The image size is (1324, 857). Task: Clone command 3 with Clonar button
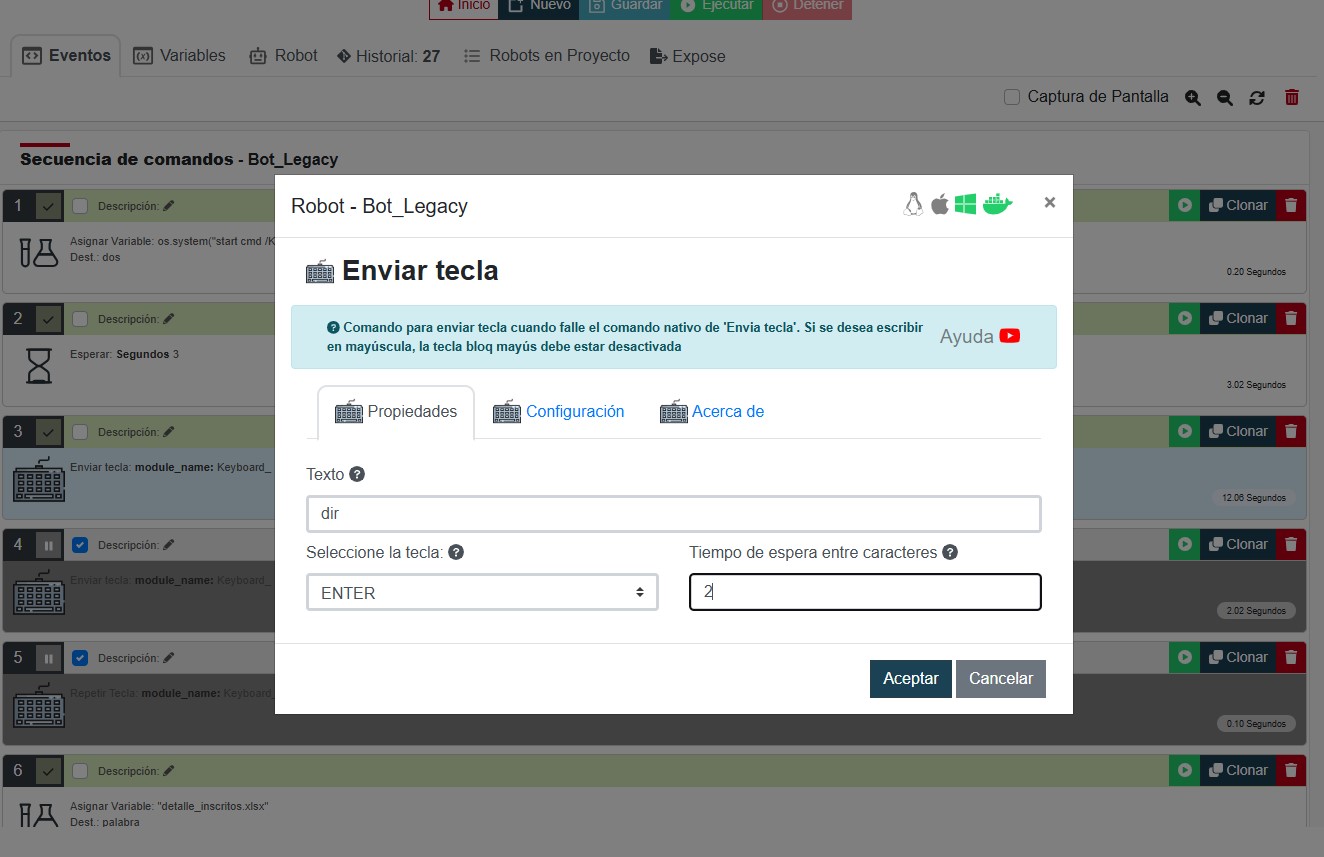[1238, 431]
